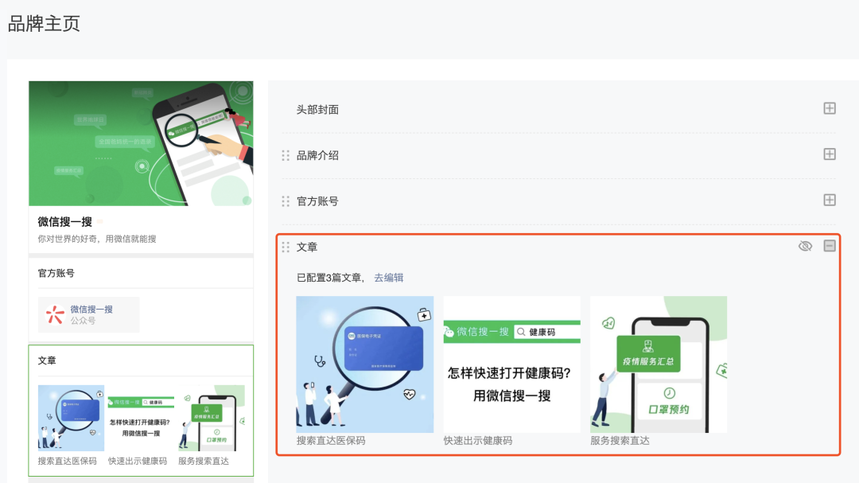This screenshot has width=859, height=483.
Task: Click 已配置3篇文章 status text
Action: 329,278
